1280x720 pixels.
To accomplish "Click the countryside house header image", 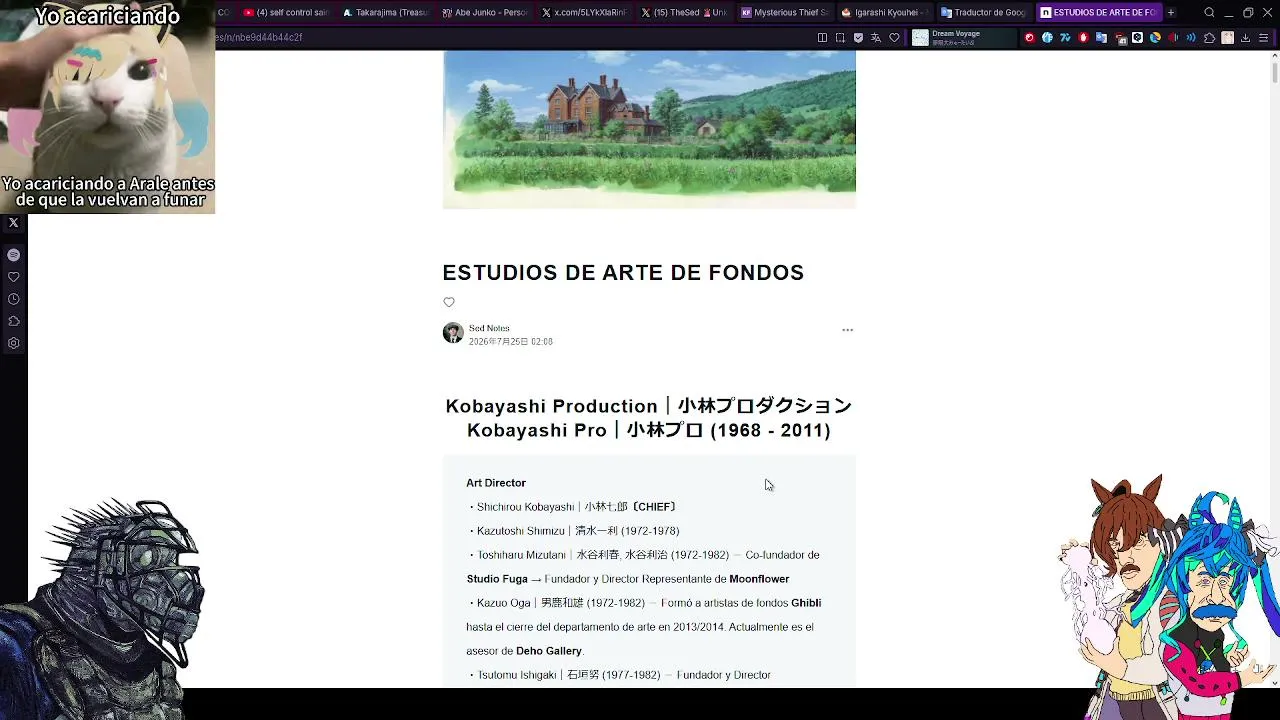I will [649, 130].
